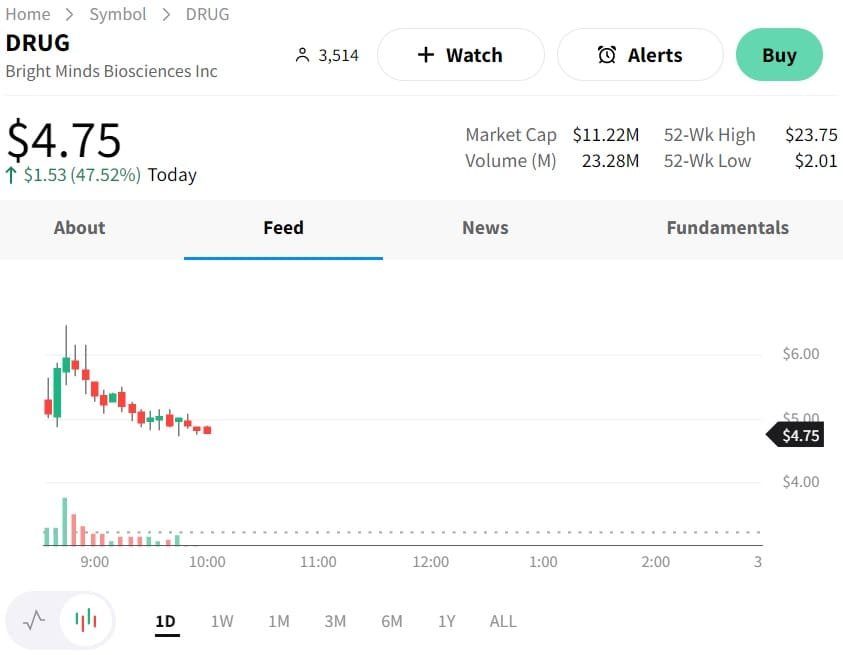Click the plus icon on Watch
Viewport: 843px width, 655px height.
pyautogui.click(x=426, y=55)
